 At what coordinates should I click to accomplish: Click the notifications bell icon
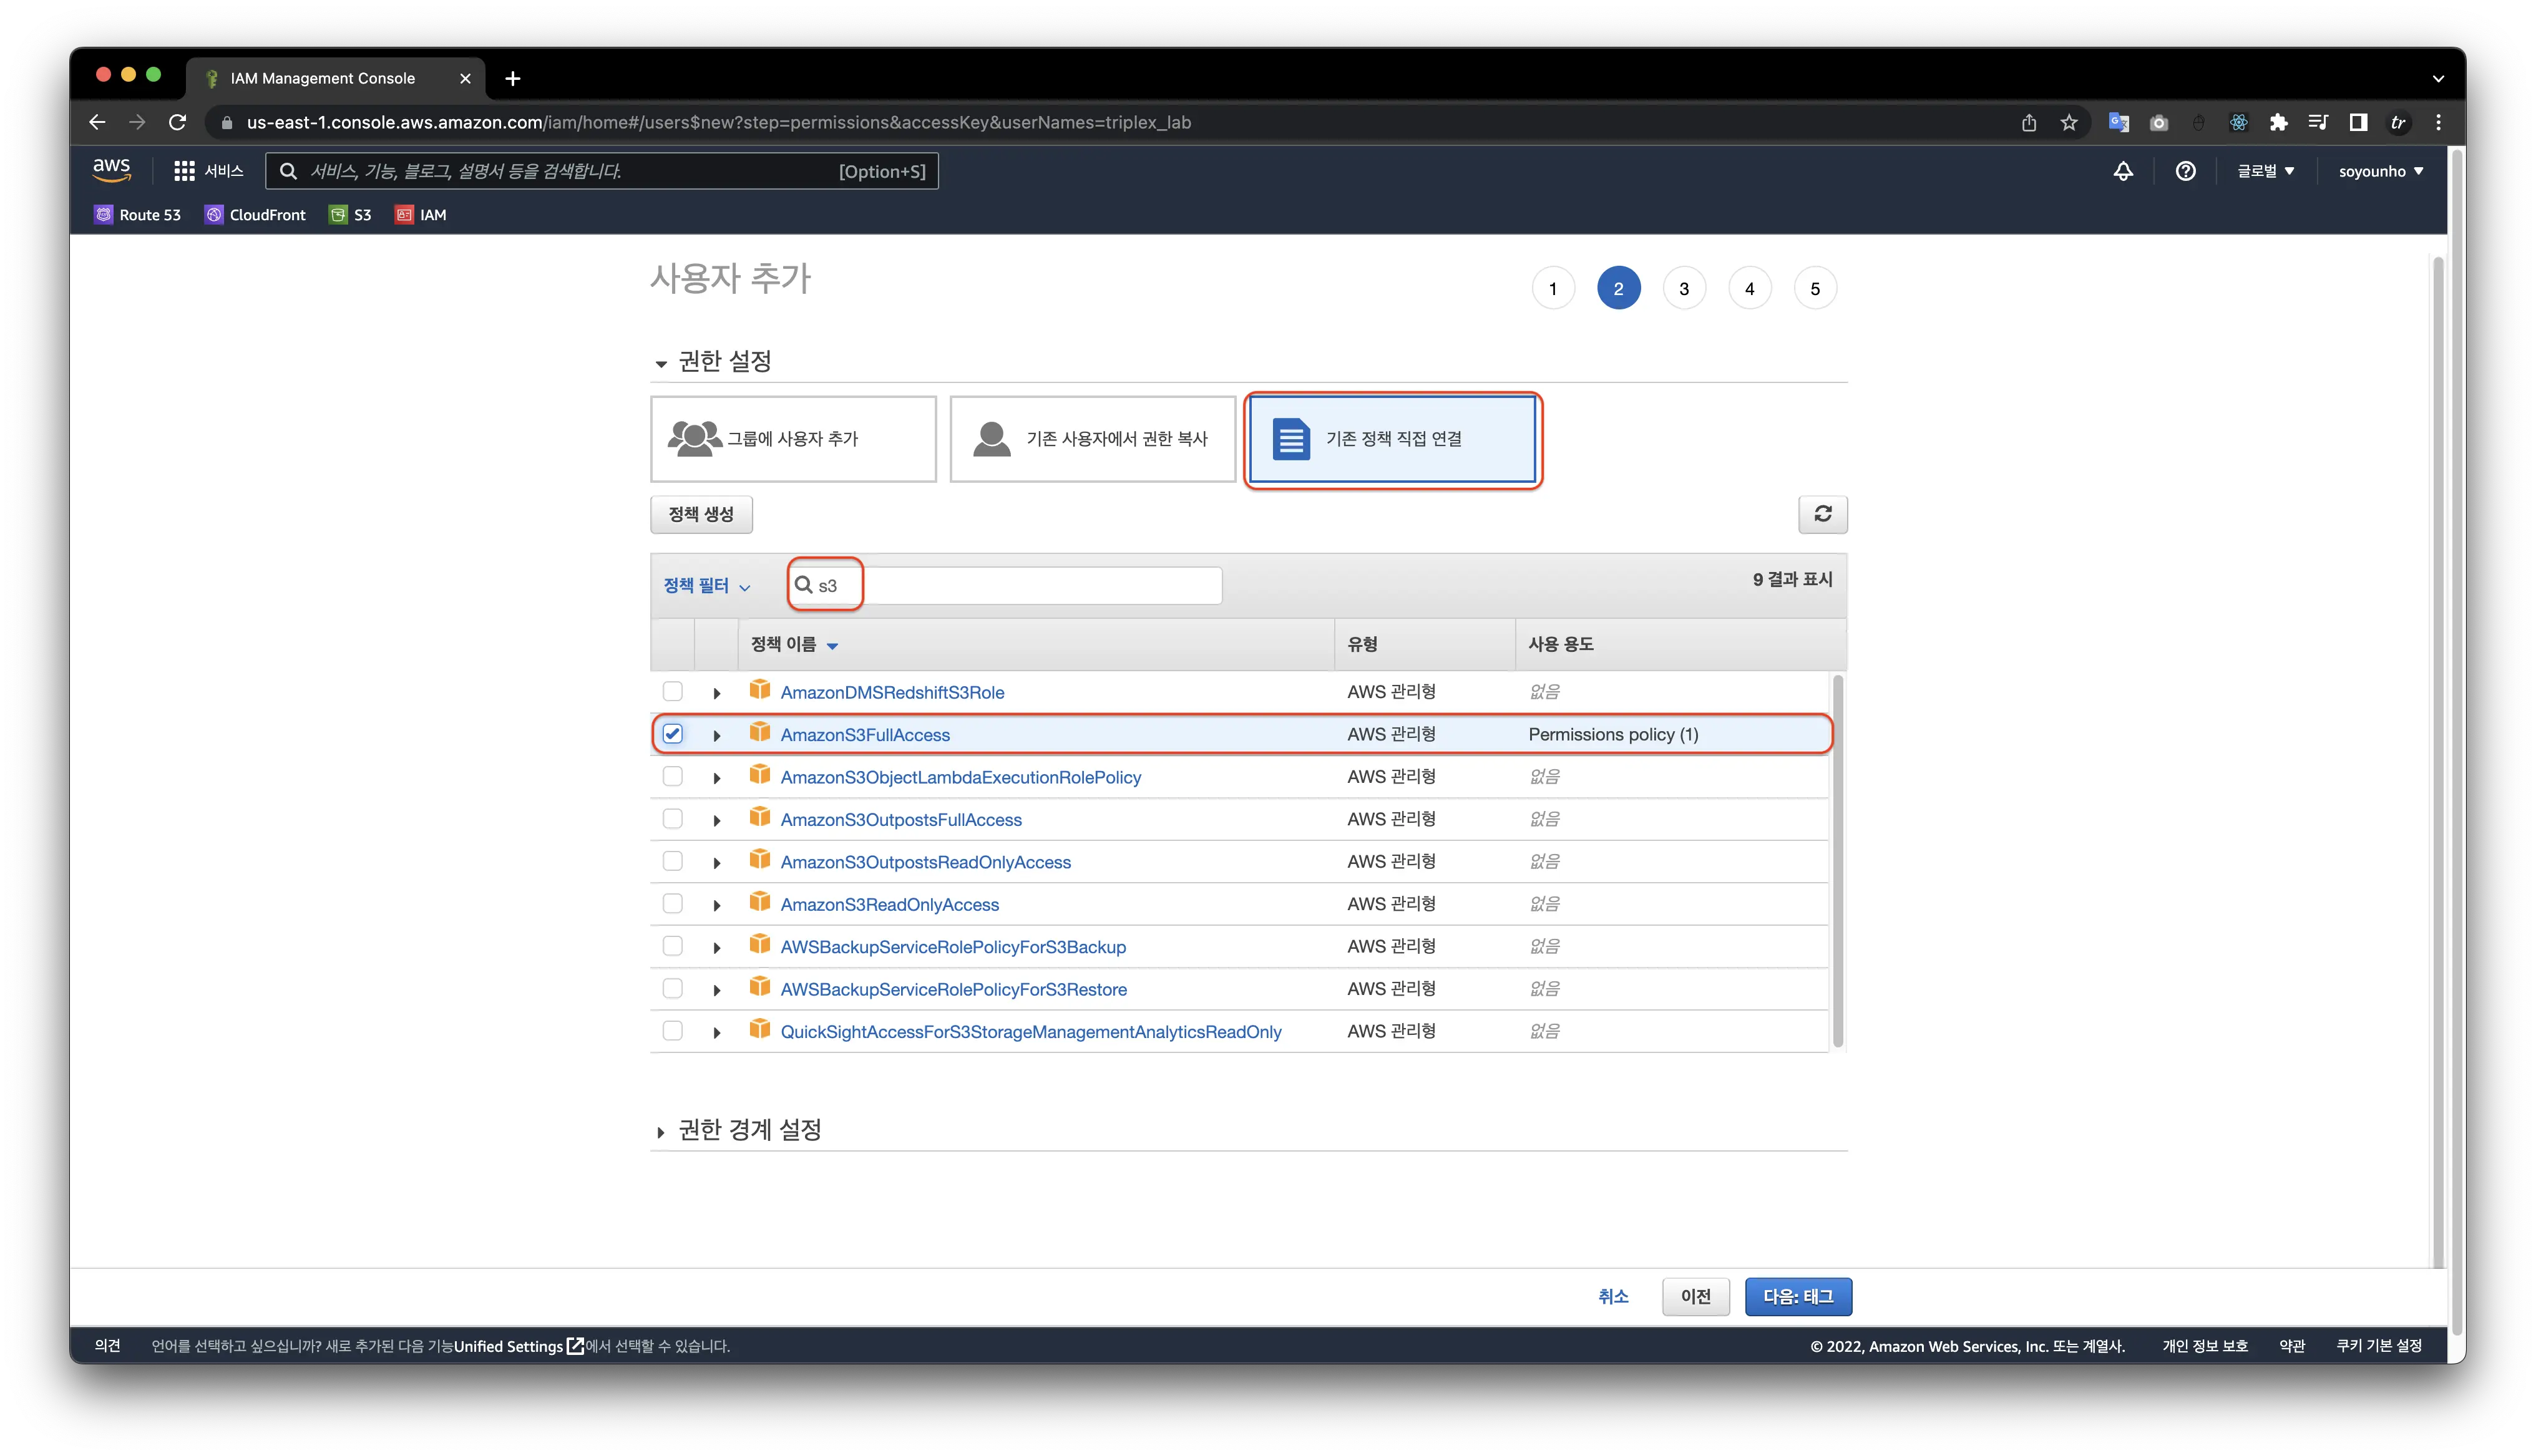pos(2122,171)
